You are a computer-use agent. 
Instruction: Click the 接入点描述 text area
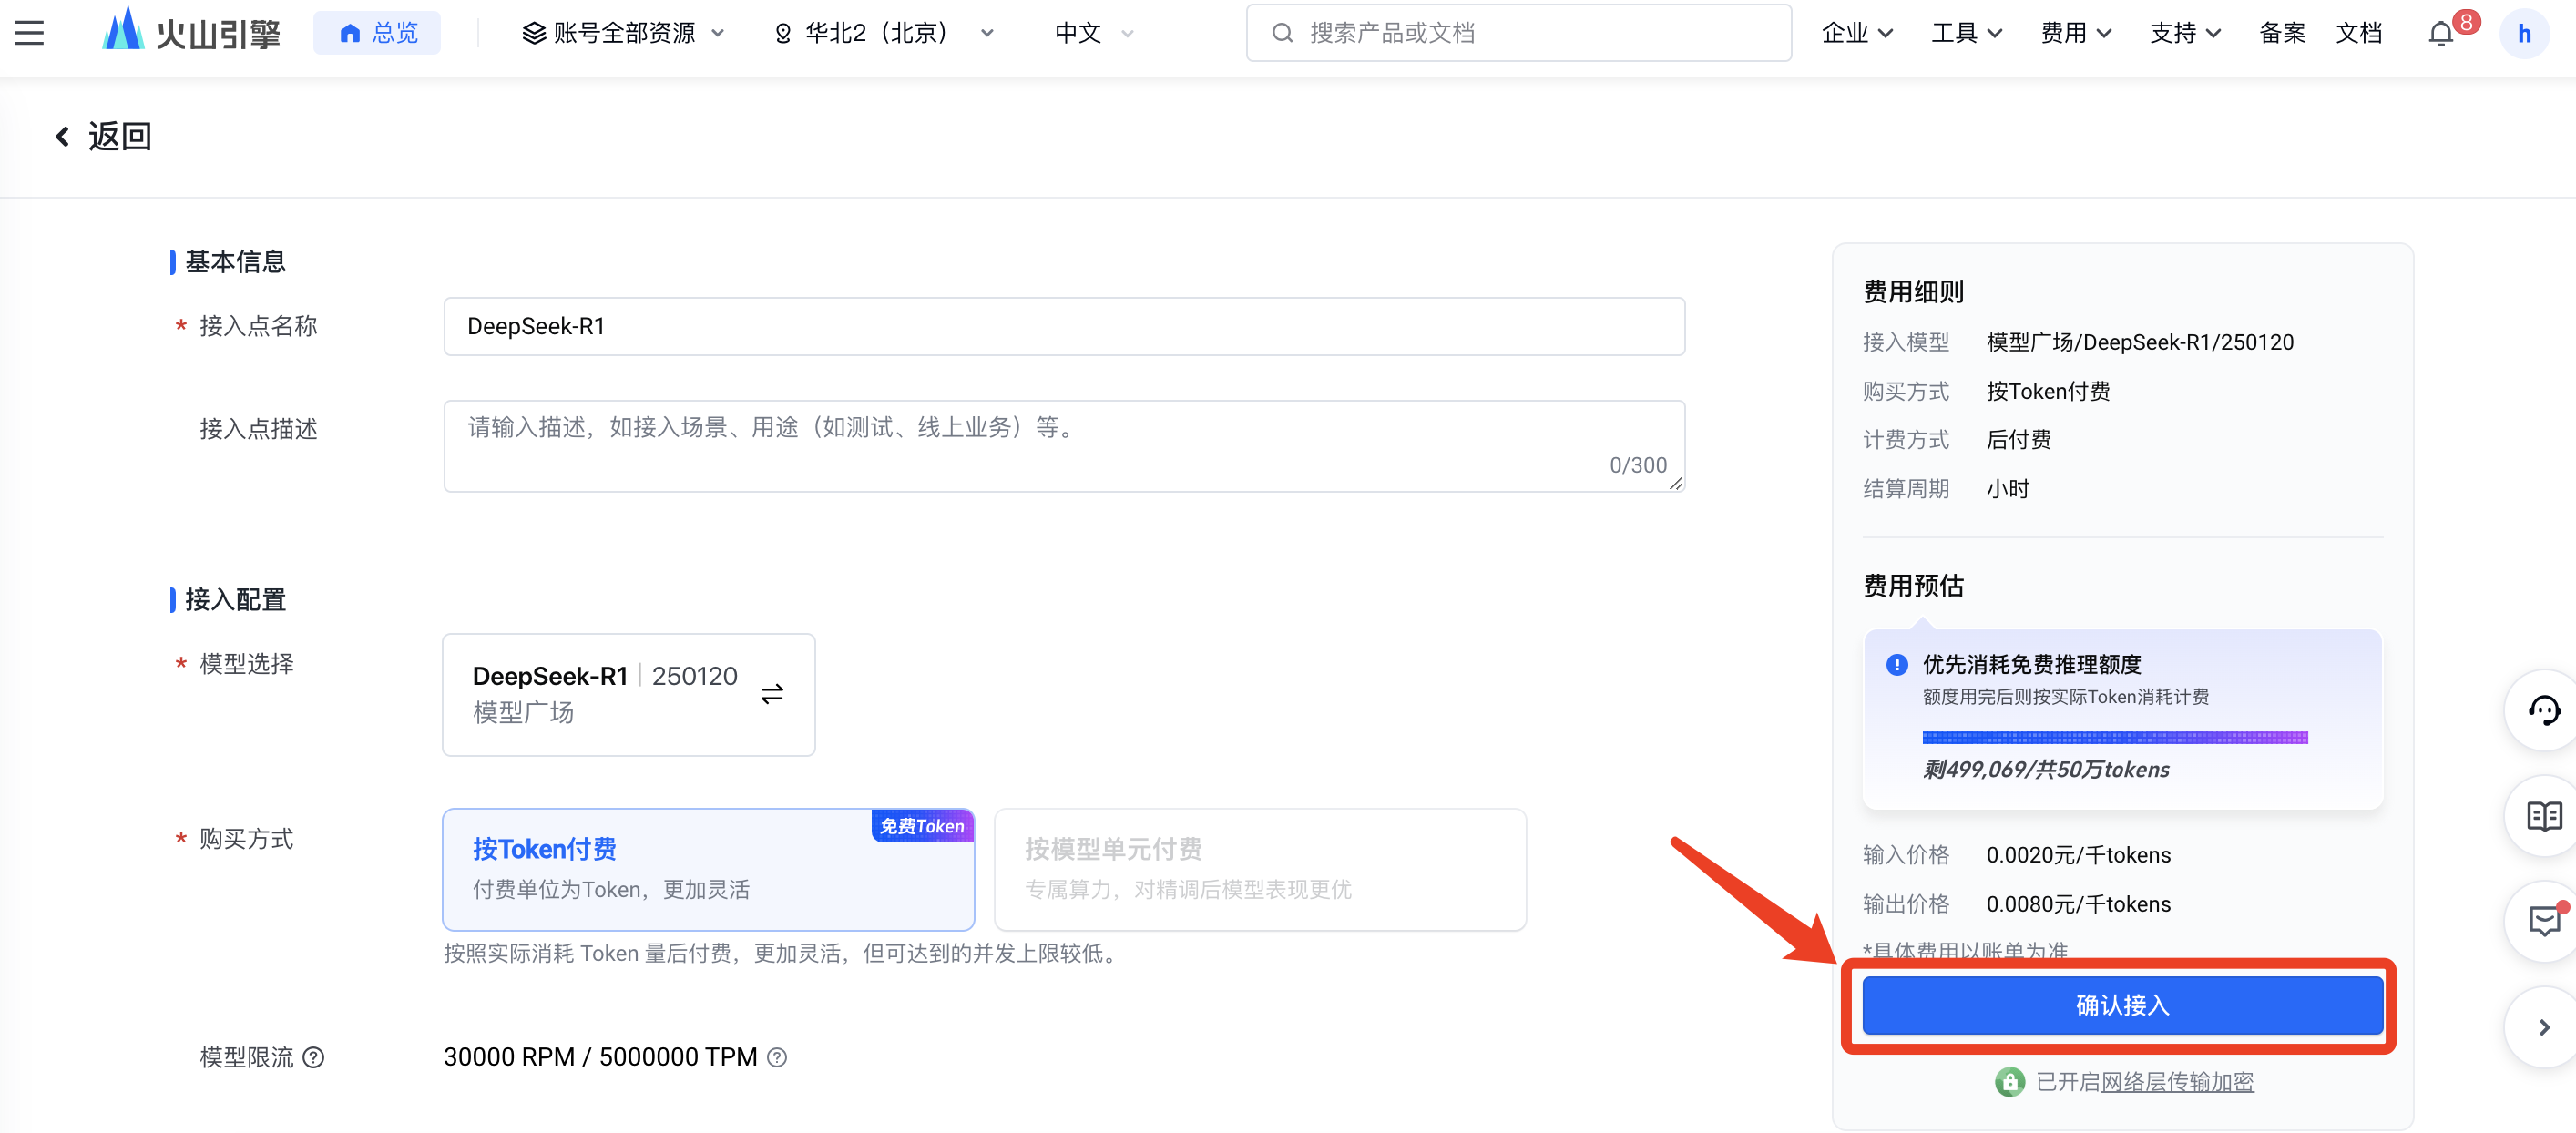[1063, 445]
